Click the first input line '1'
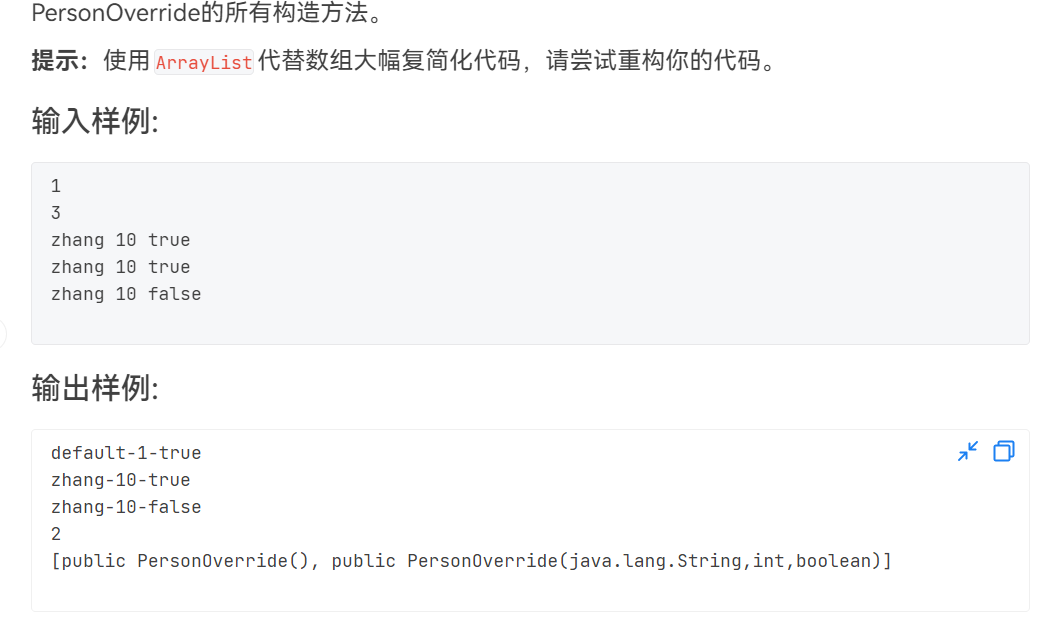 click(x=56, y=186)
